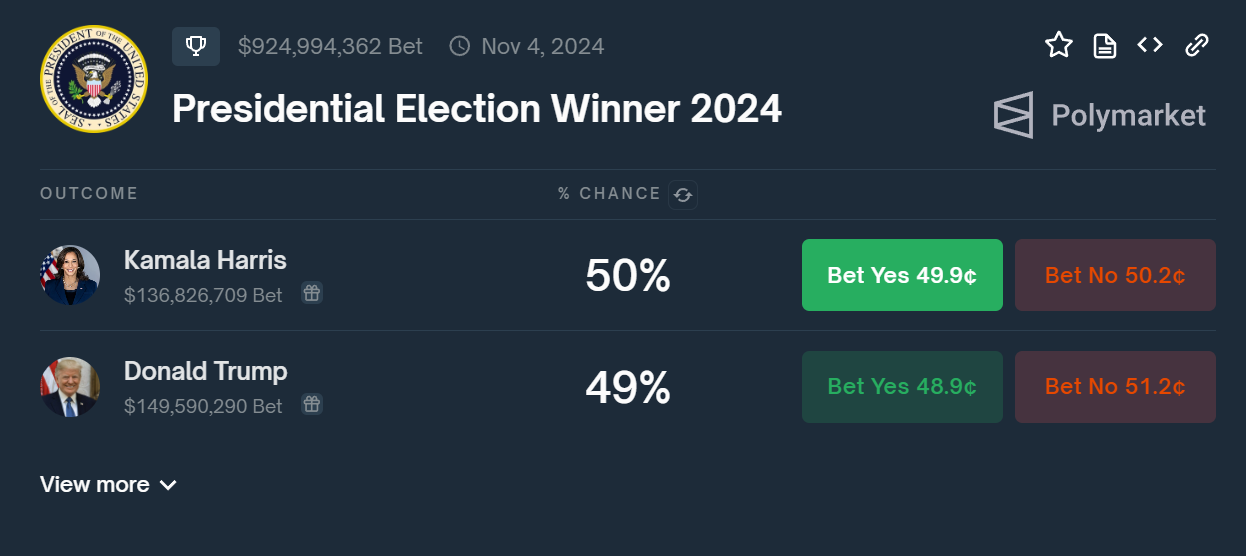Click the Polymarket logo
Screen dimensions: 1246x556
(1100, 115)
